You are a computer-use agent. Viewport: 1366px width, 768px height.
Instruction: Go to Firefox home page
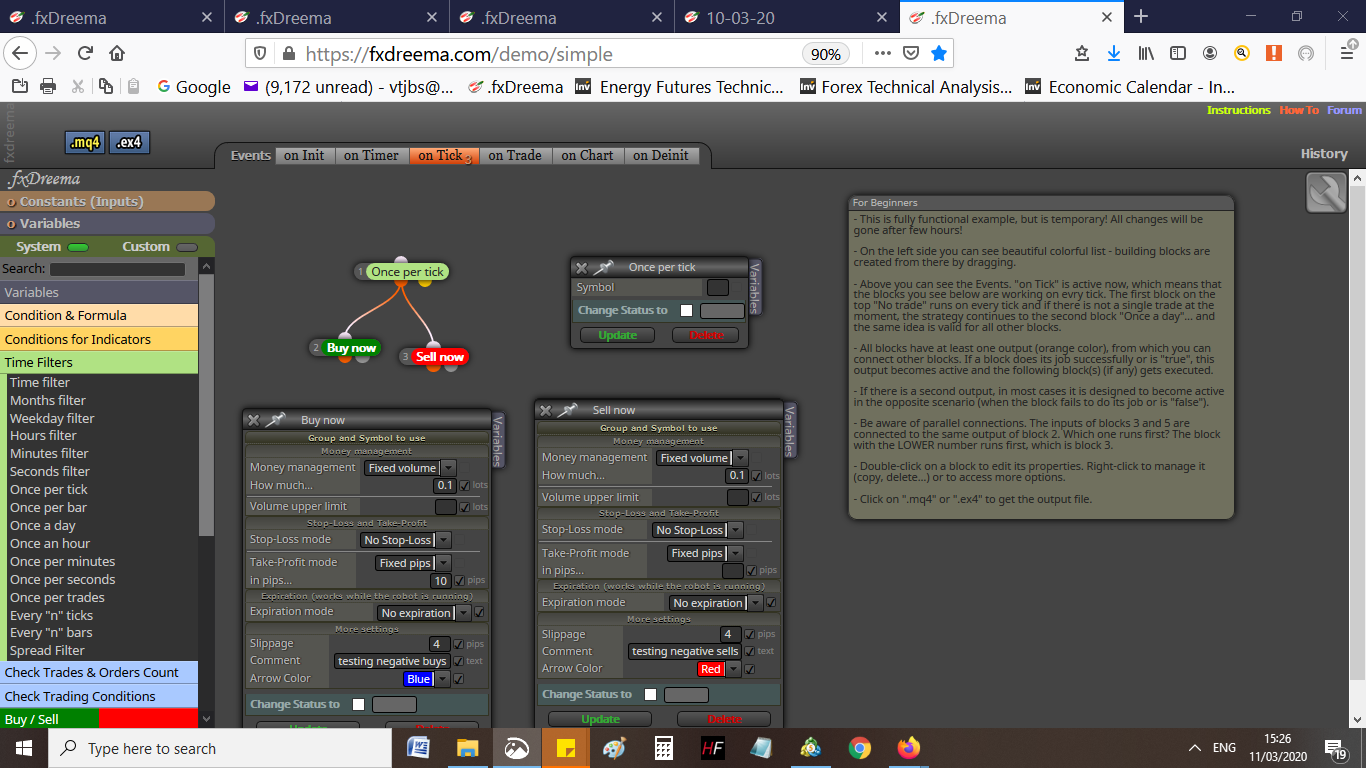pos(117,54)
